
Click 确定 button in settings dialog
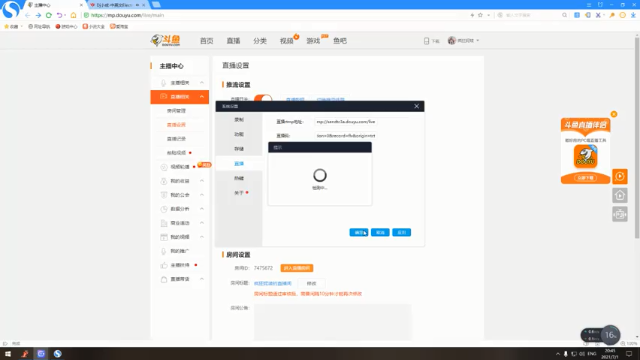[x=359, y=232]
